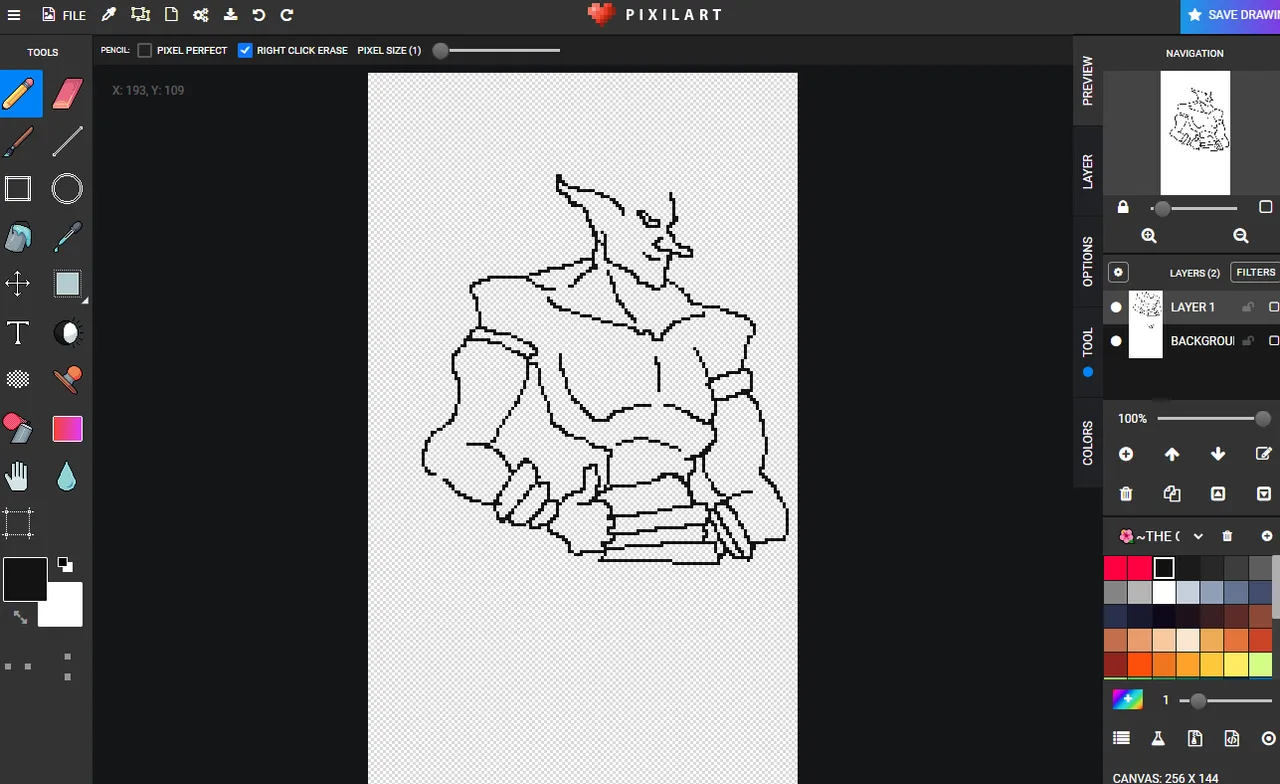
Task: Tick the checkbox on the Layer 1 row
Action: click(x=1274, y=307)
